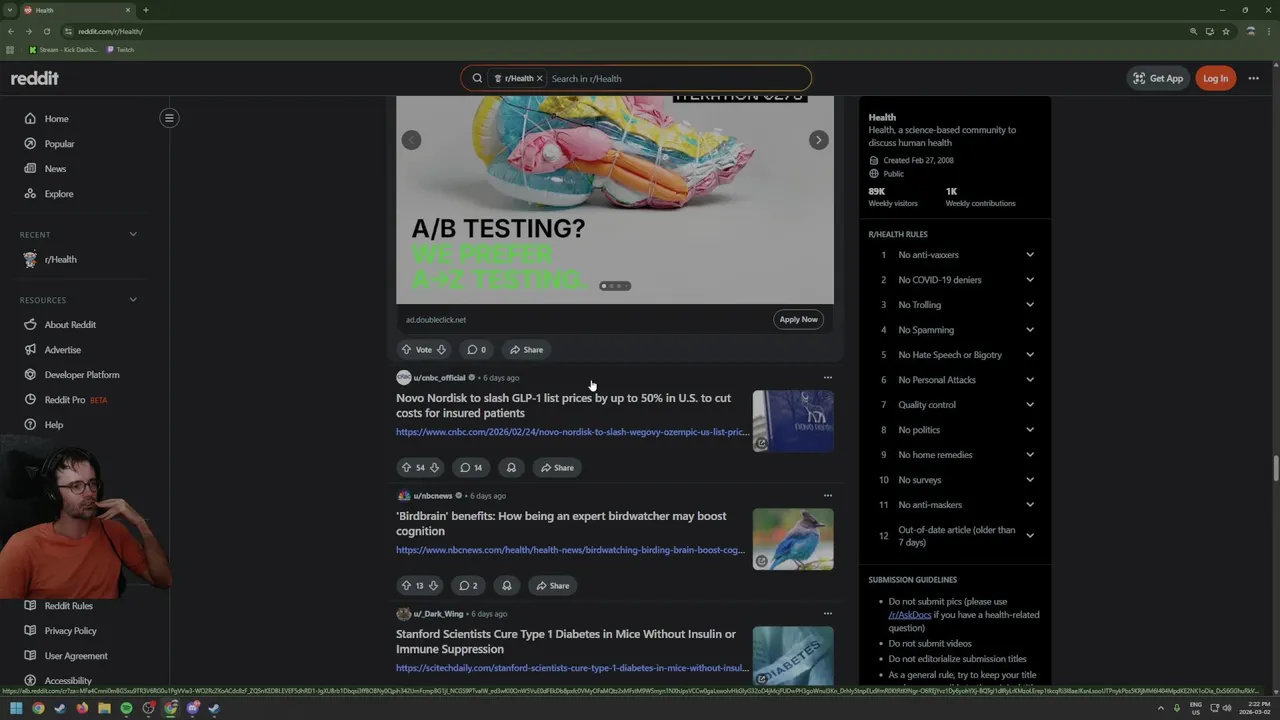Remove the r/Health filter chip from search
Image resolution: width=1280 pixels, height=720 pixels.
[x=539, y=78]
